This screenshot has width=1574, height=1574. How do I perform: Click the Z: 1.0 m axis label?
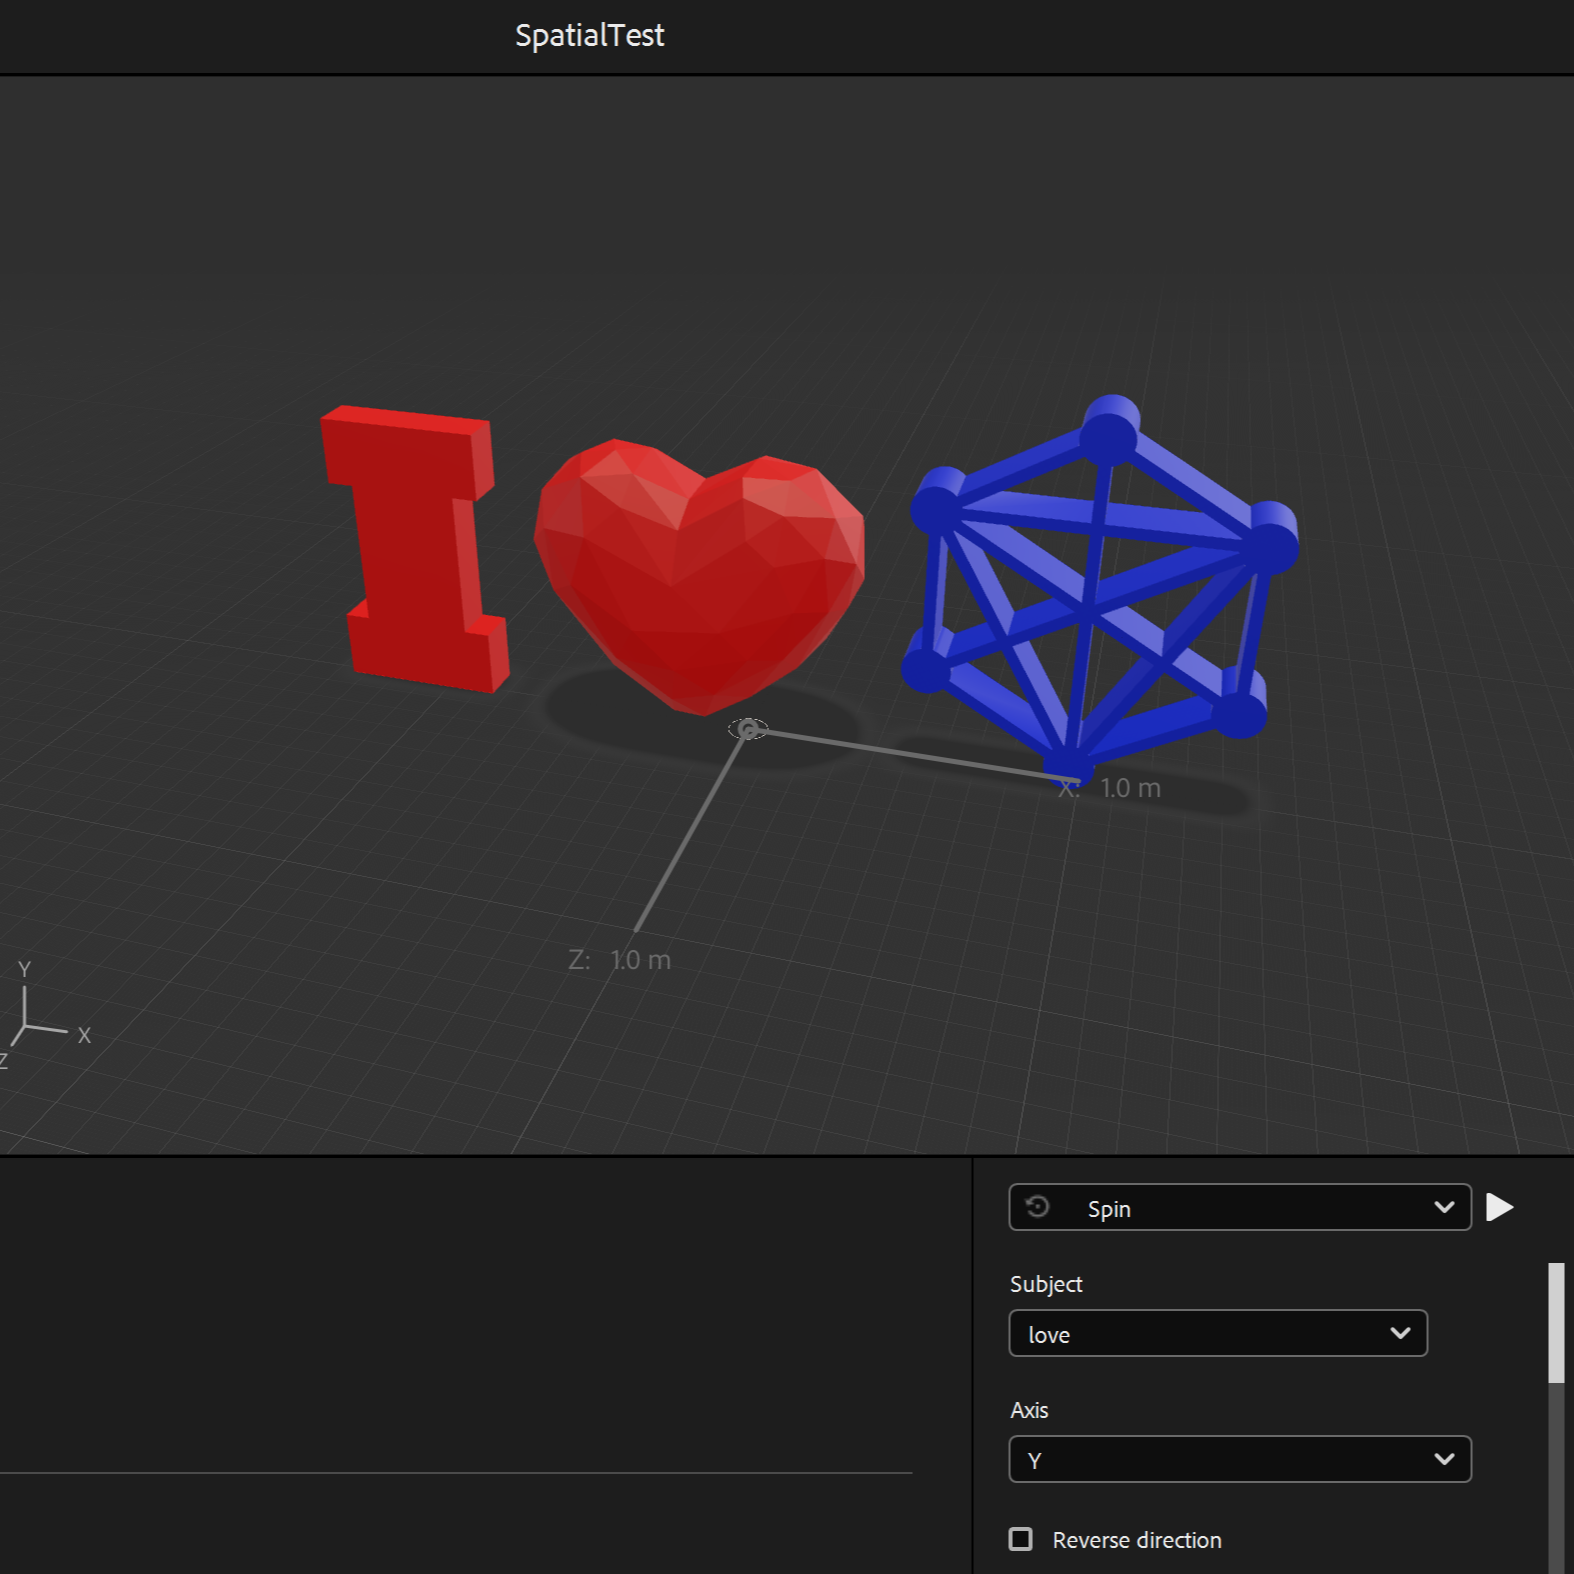pos(619,960)
